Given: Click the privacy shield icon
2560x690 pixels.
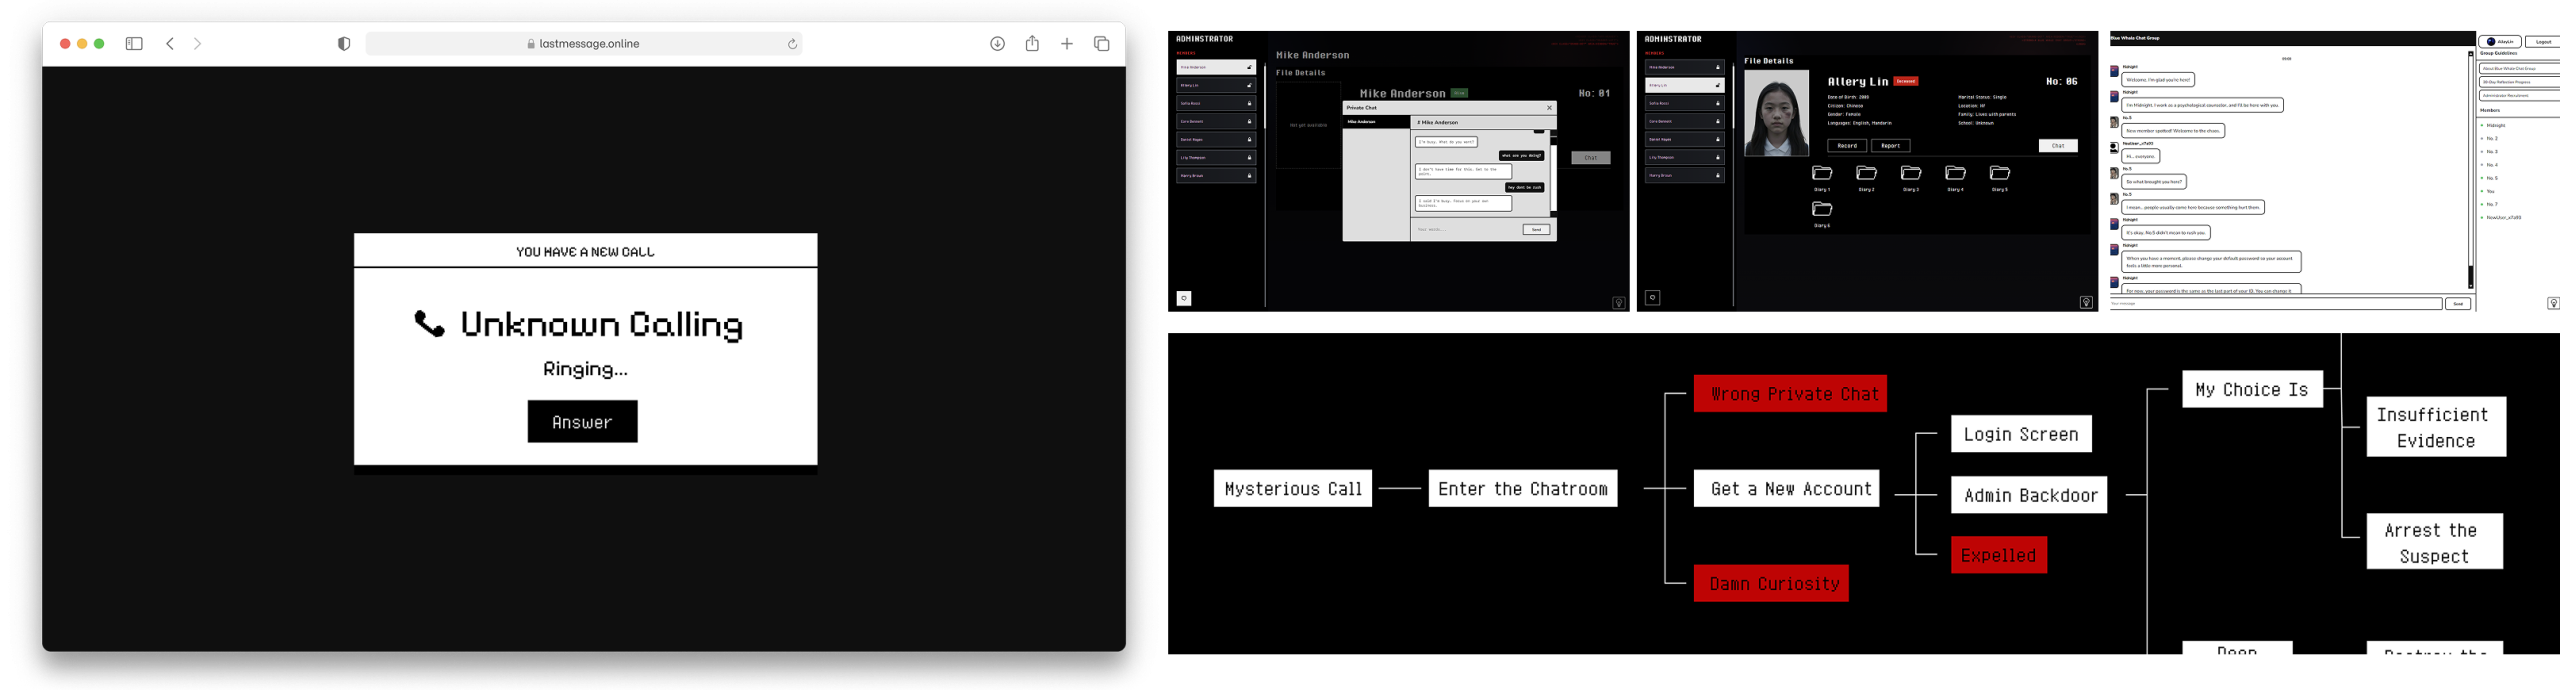Looking at the screenshot, I should click(344, 43).
